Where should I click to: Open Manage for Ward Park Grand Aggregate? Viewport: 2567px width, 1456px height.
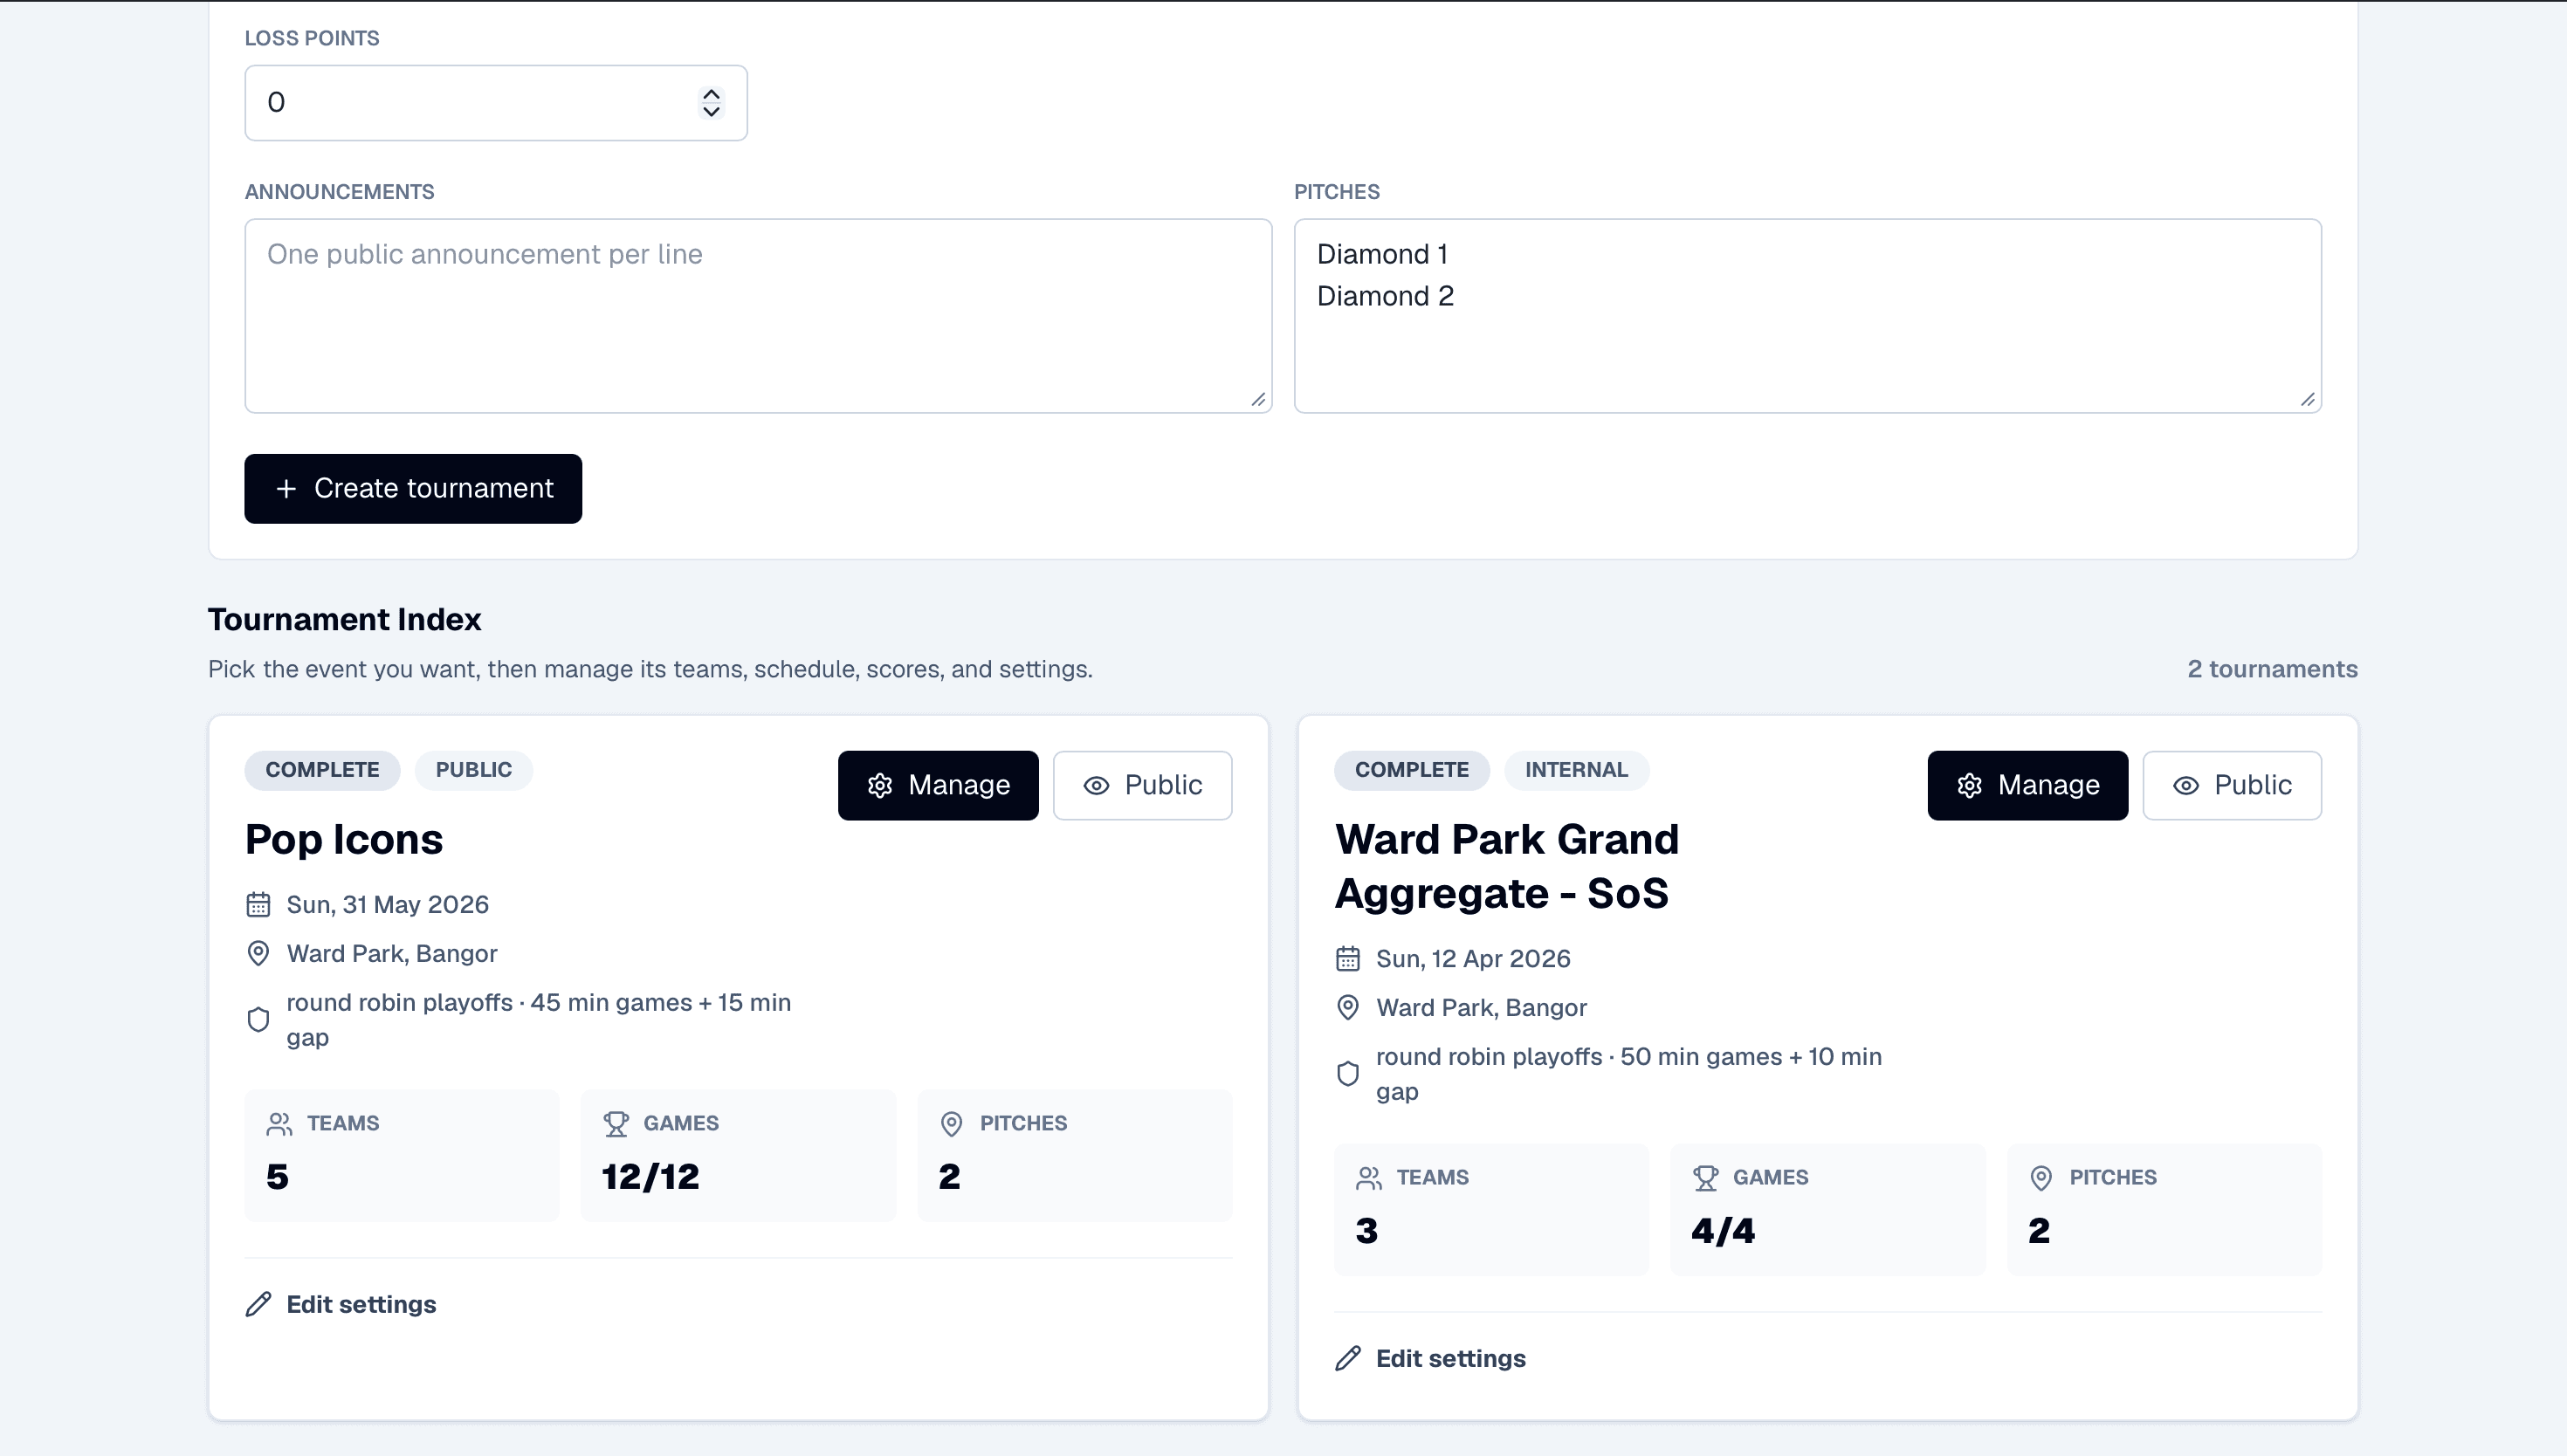point(2027,785)
